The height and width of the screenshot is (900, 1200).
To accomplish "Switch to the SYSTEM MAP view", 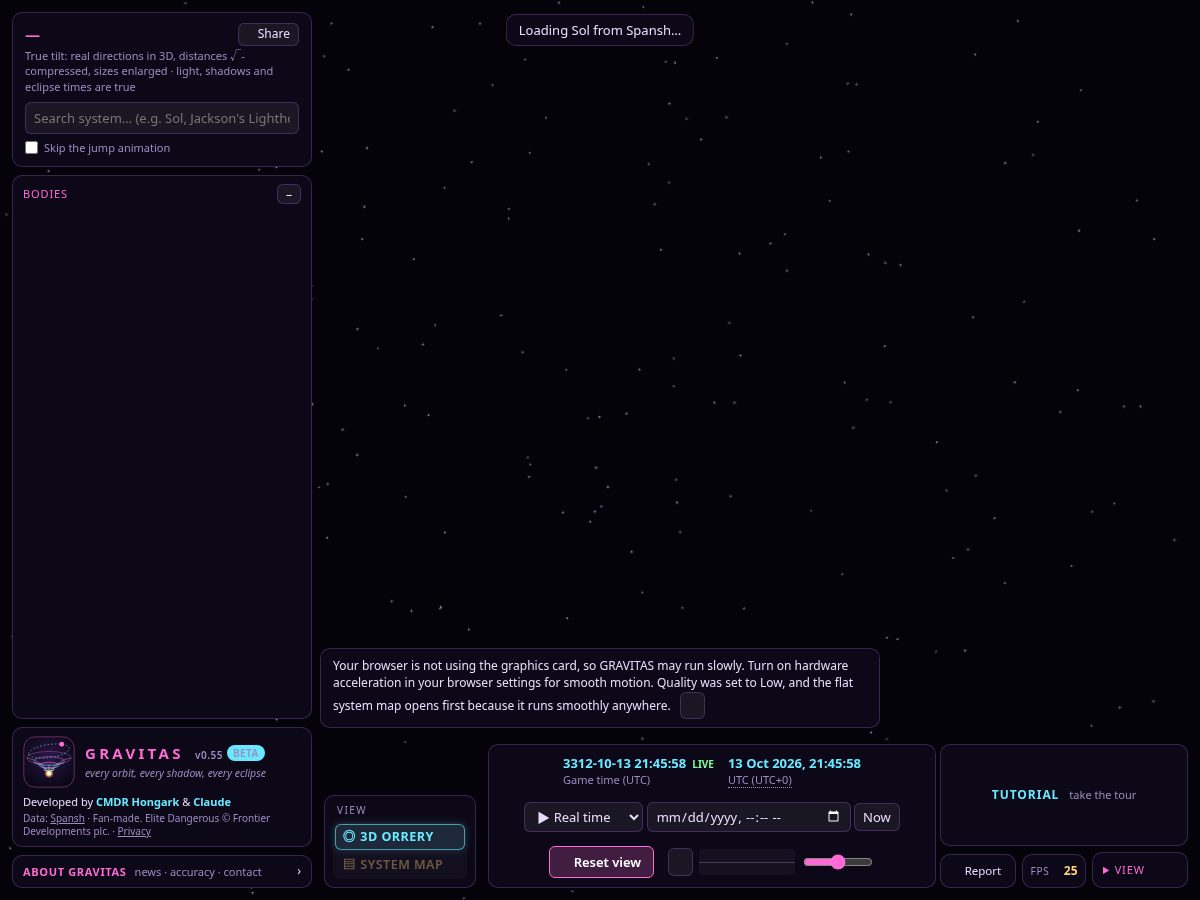I will point(400,864).
